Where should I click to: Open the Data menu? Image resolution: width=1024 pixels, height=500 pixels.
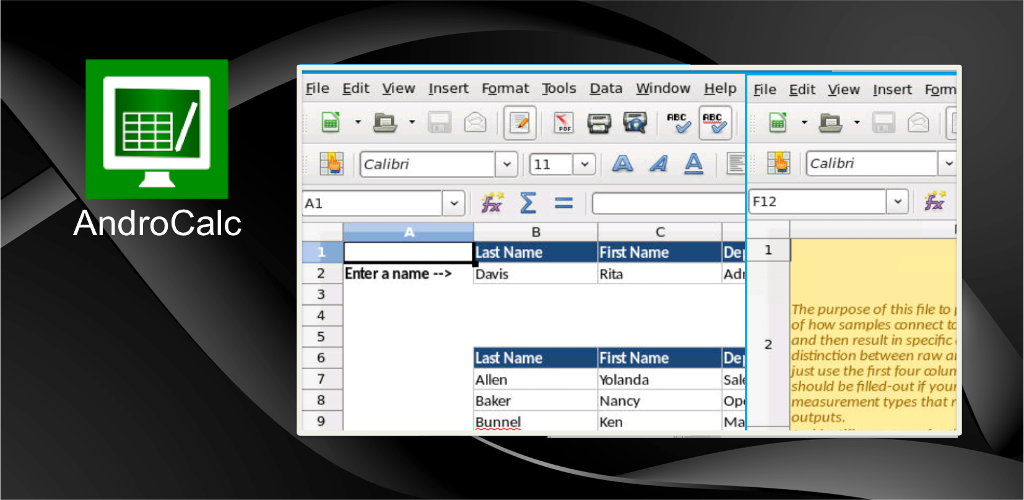[x=606, y=89]
